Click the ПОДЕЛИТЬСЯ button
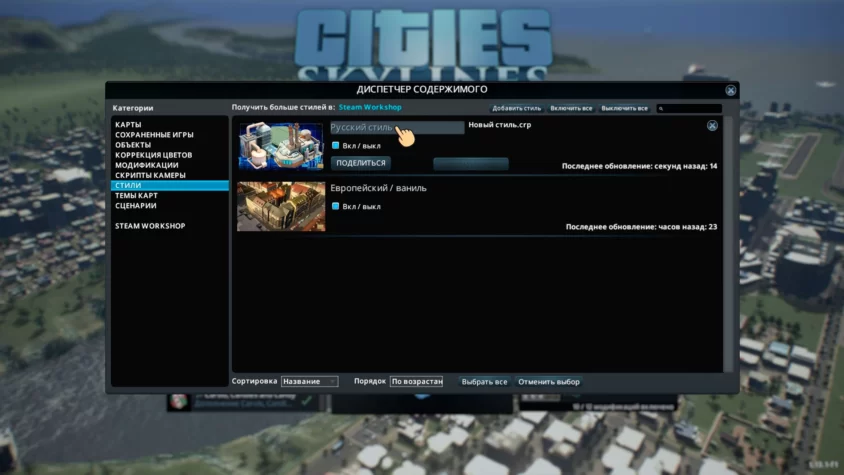This screenshot has height=475, width=844. (361, 163)
